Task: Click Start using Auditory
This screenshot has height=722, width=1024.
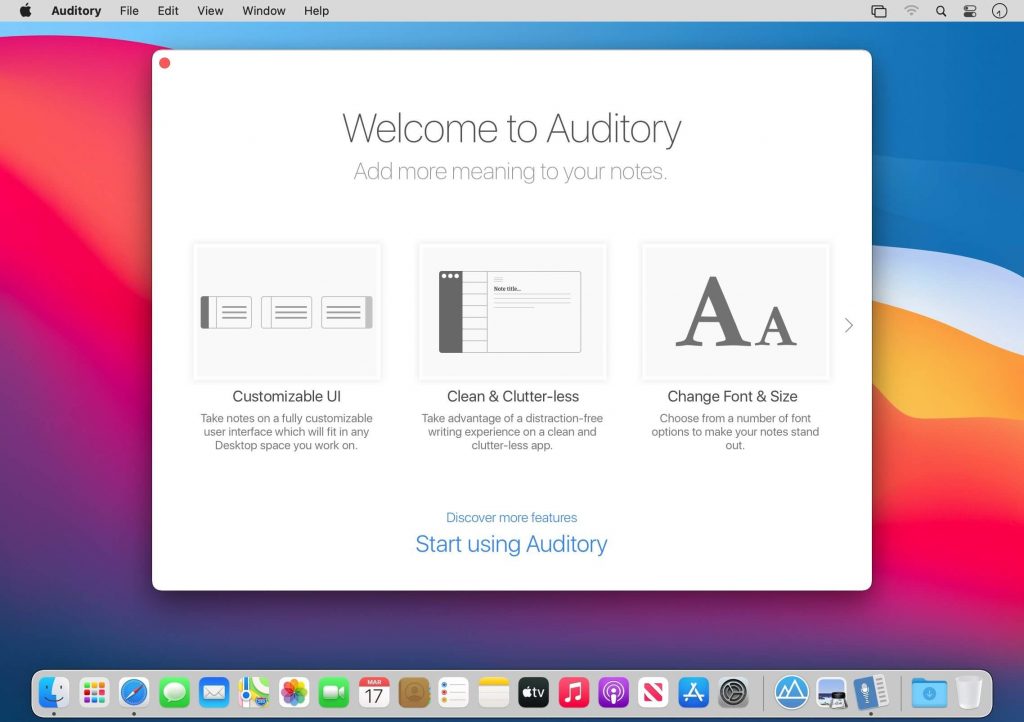Action: [x=511, y=544]
